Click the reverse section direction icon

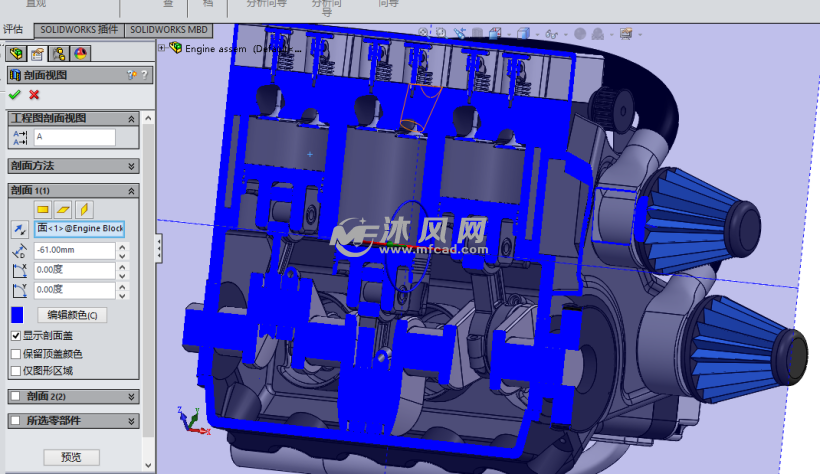click(19, 230)
